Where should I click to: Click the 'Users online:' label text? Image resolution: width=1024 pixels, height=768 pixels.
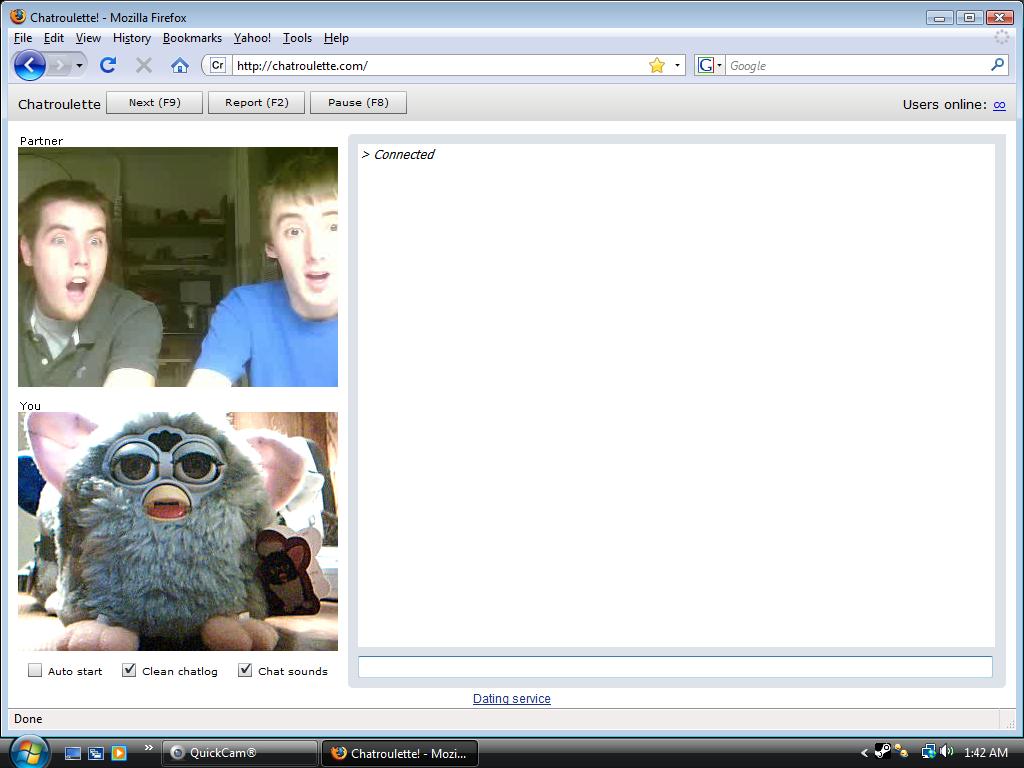944,104
